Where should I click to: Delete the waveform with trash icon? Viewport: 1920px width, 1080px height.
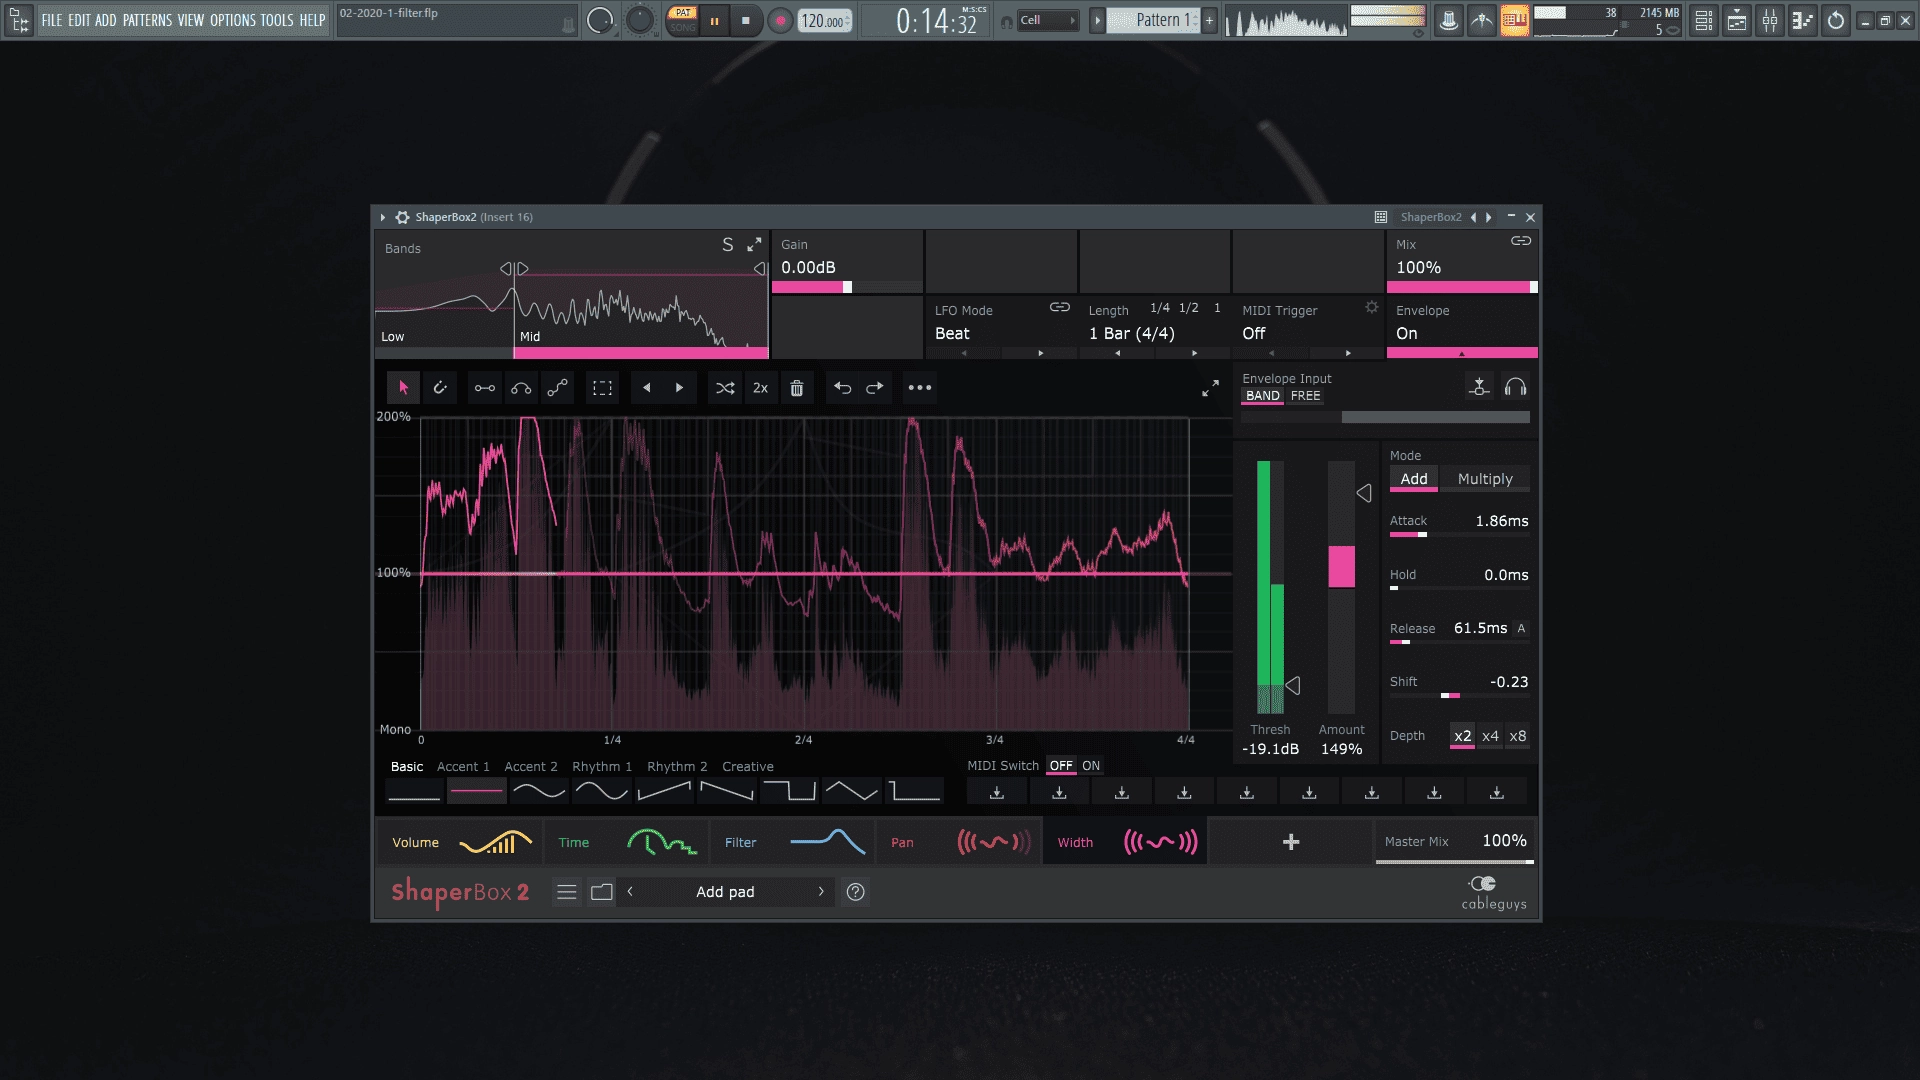coord(797,388)
